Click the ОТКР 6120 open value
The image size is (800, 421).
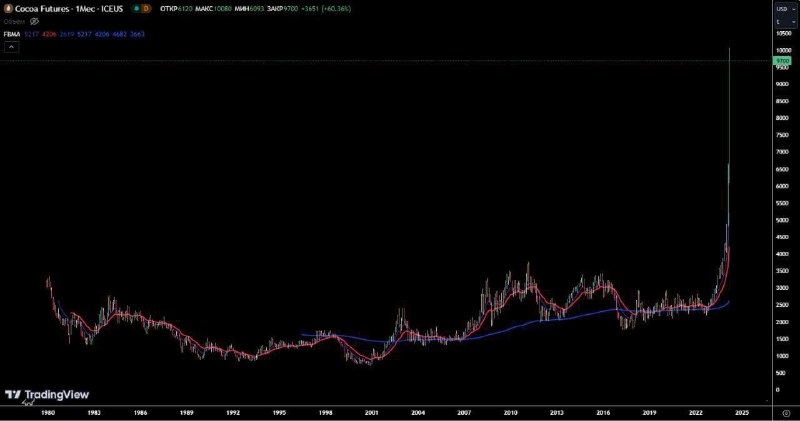pos(176,9)
